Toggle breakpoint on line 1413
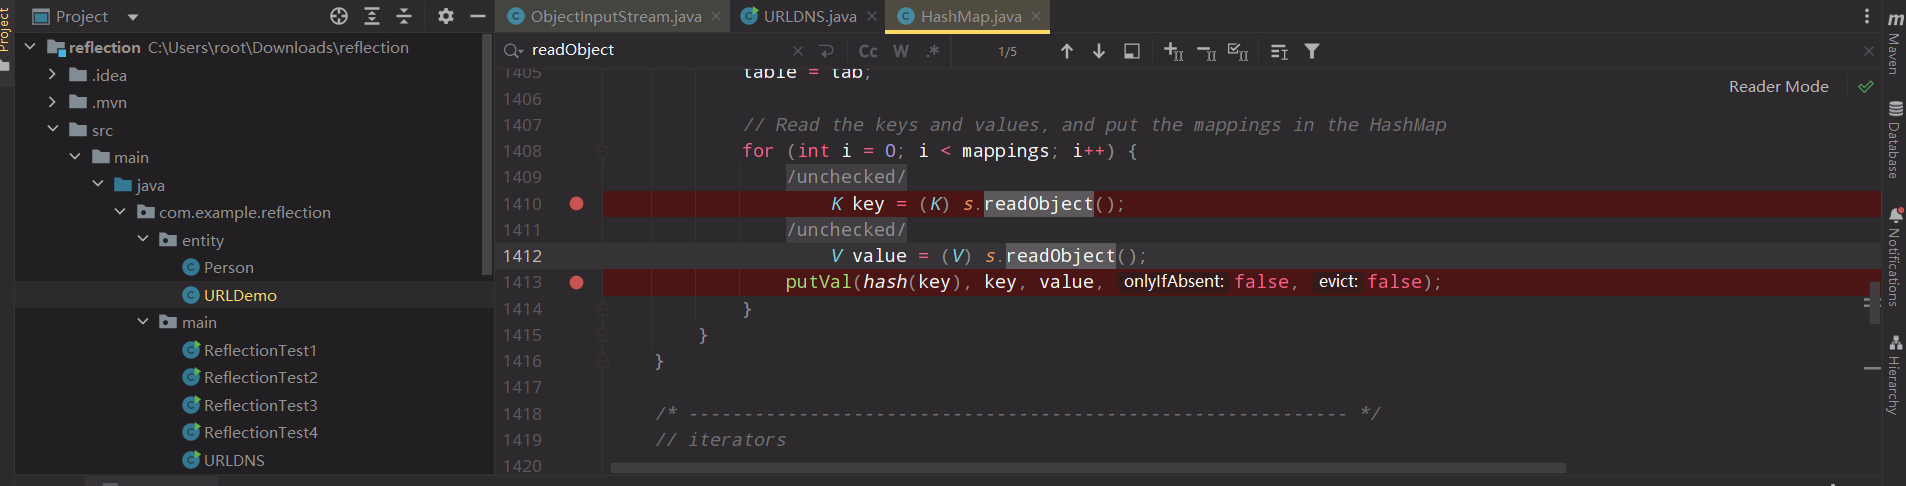 [576, 282]
